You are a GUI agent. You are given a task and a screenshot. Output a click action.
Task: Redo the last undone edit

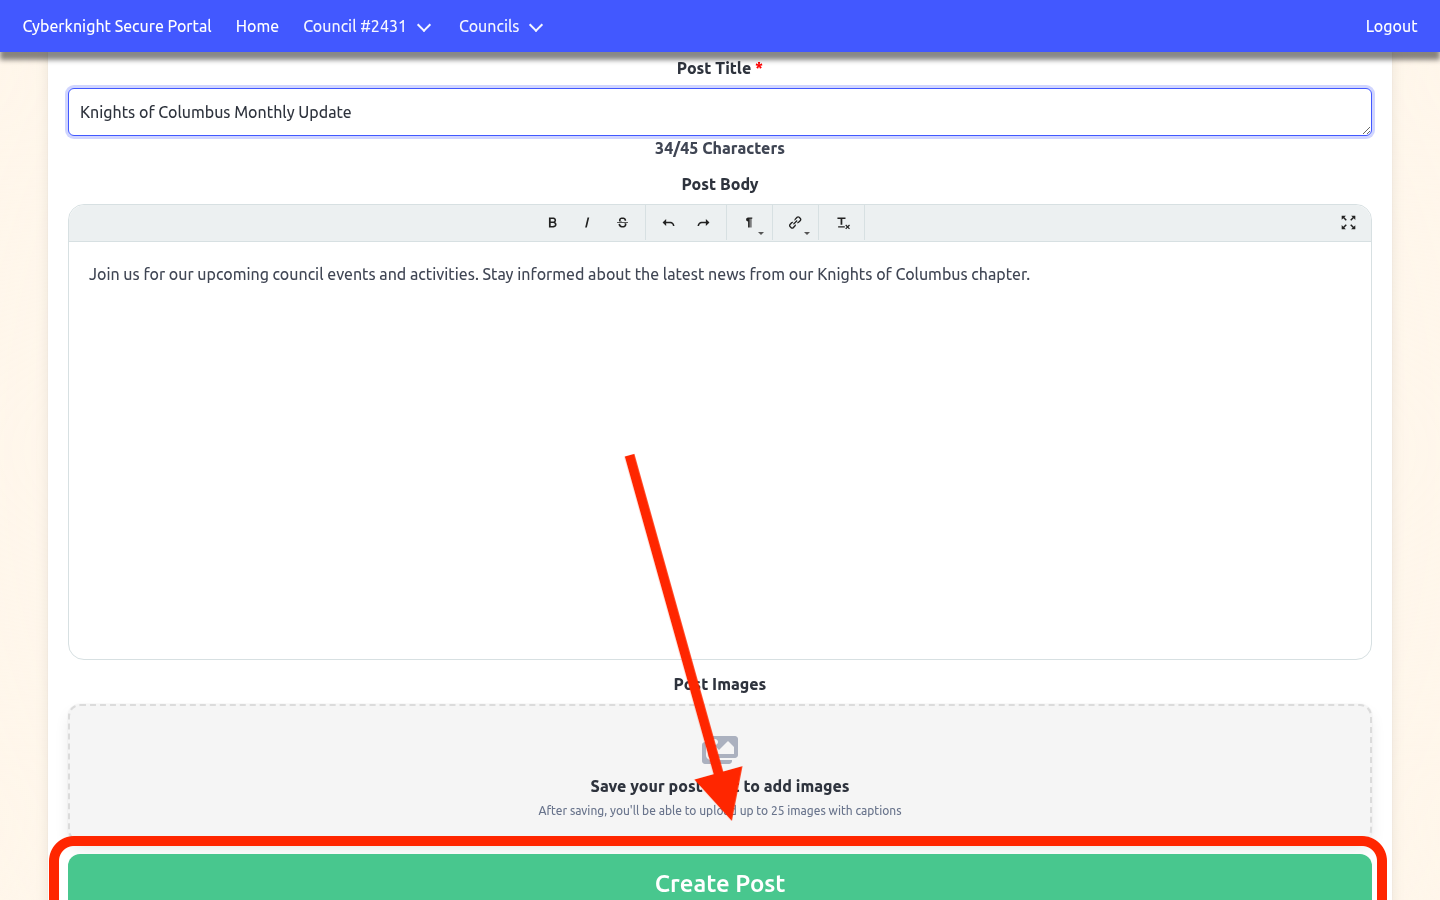pos(703,223)
